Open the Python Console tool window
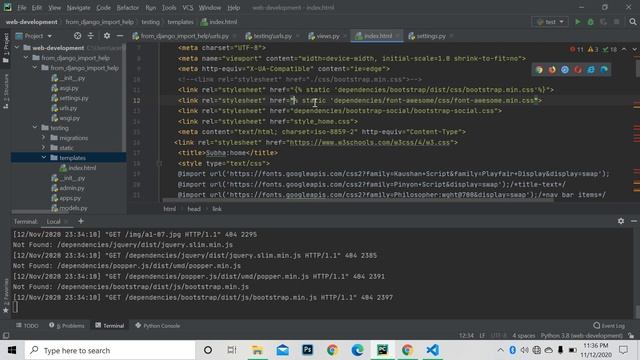640x360 pixels. pos(158,326)
